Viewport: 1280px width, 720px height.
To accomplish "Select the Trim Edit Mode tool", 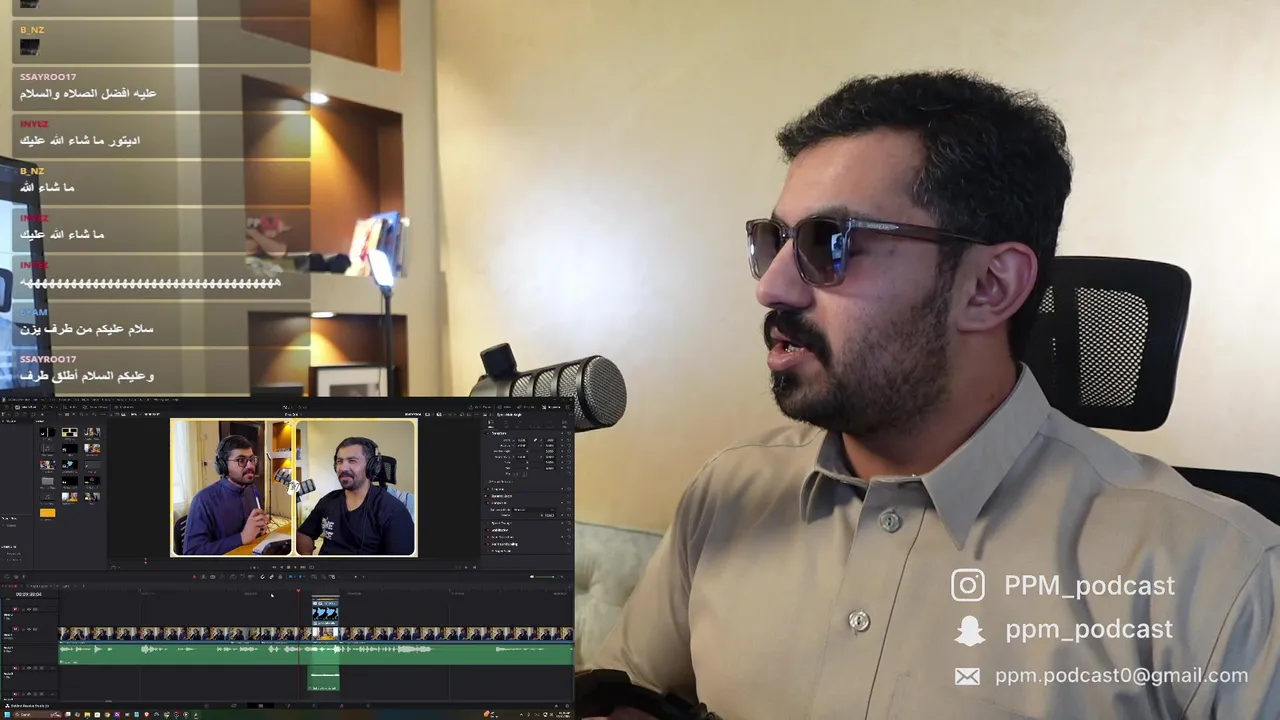I will (204, 577).
